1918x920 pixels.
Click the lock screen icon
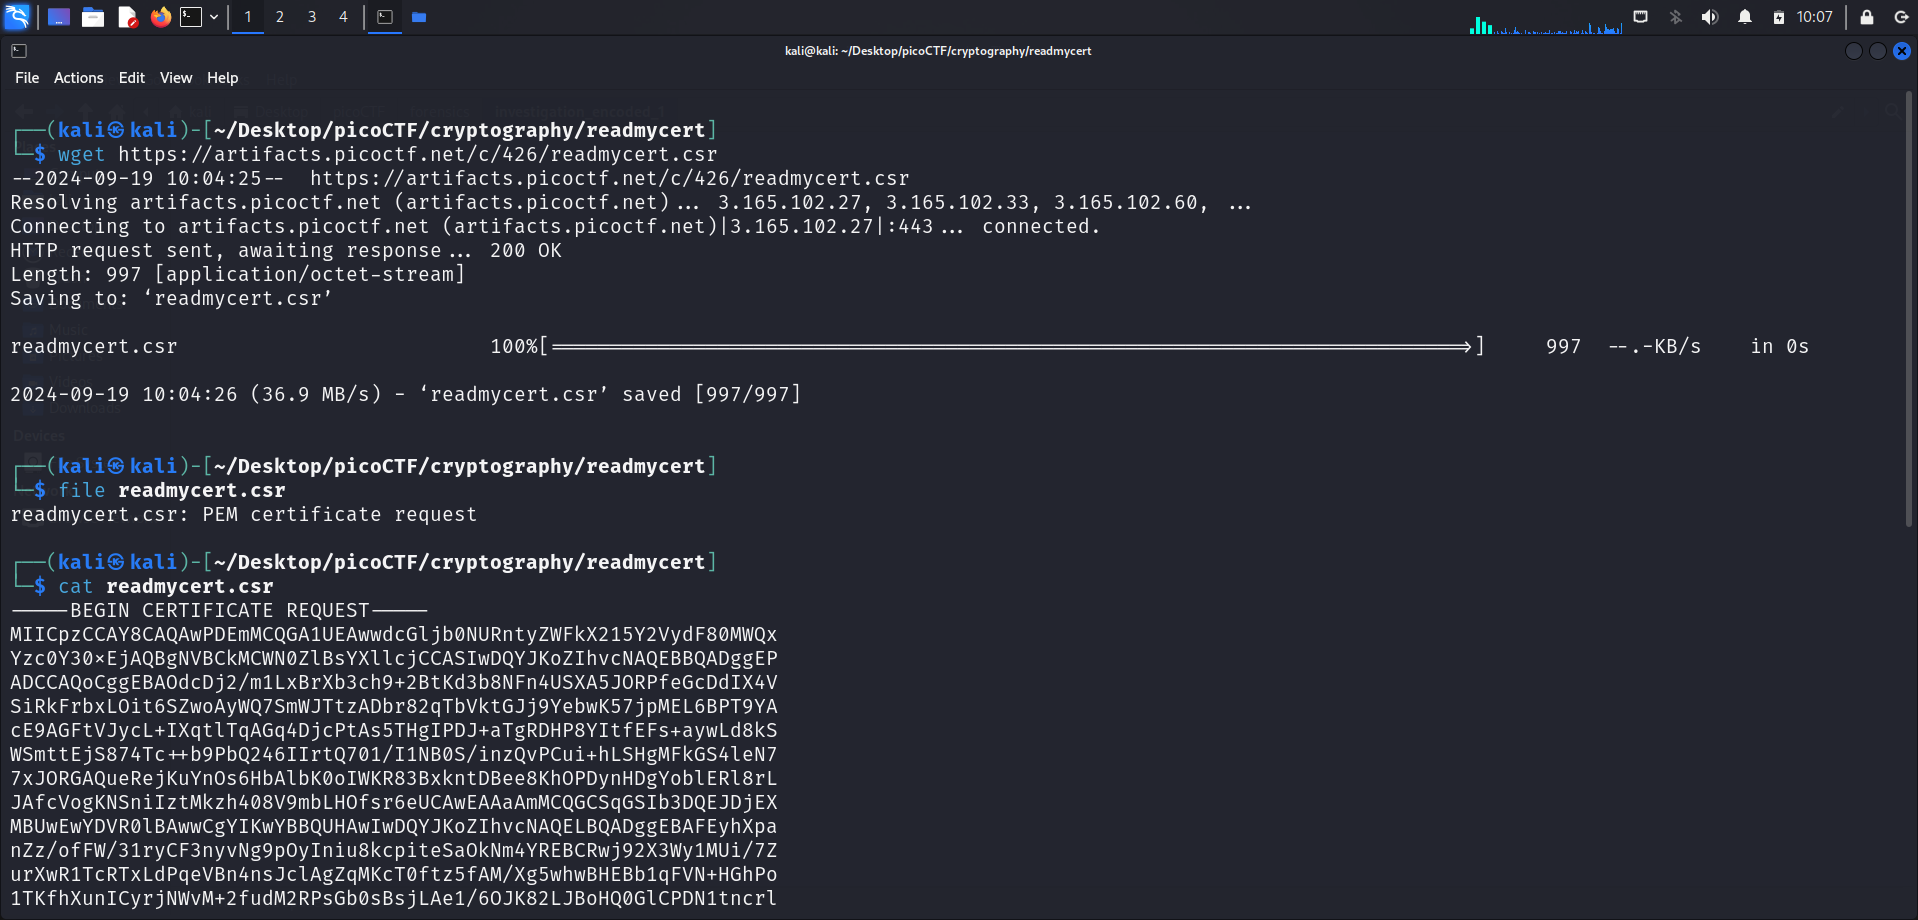point(1867,17)
